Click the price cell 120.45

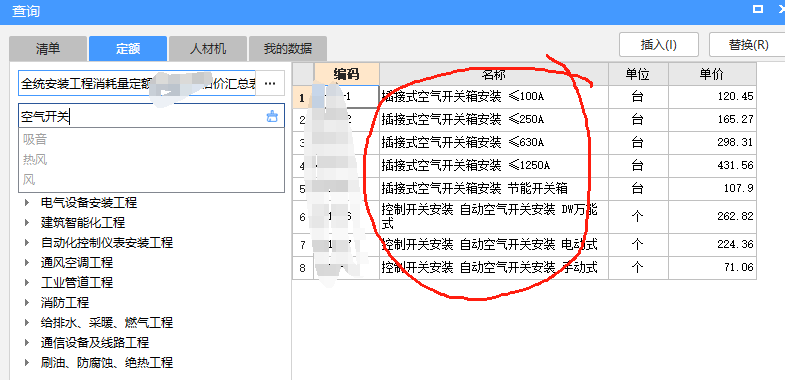(x=712, y=97)
